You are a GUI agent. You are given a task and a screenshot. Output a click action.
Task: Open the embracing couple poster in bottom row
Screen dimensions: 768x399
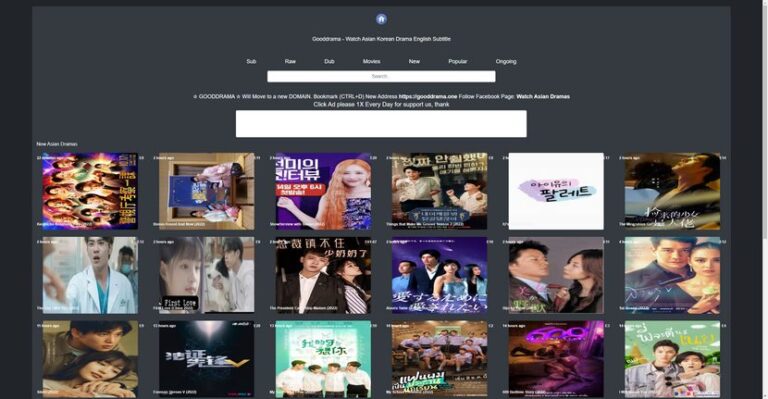click(x=90, y=359)
